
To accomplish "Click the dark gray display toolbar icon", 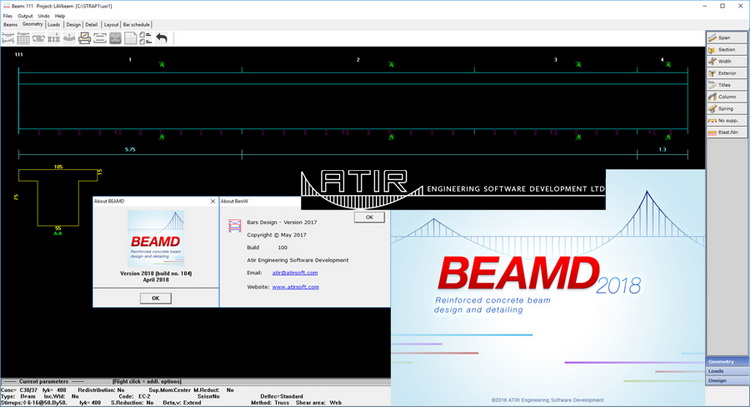I will coord(115,38).
